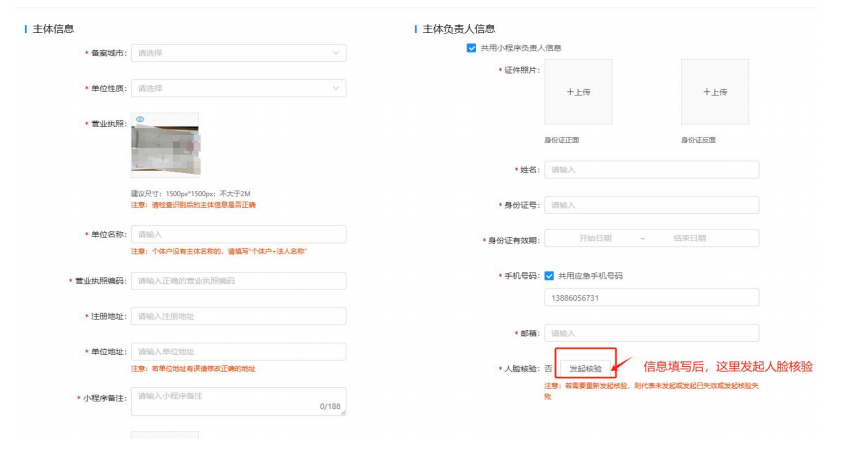This screenshot has width=847, height=449.
Task: Click the 邮箱 input field
Action: point(651,333)
